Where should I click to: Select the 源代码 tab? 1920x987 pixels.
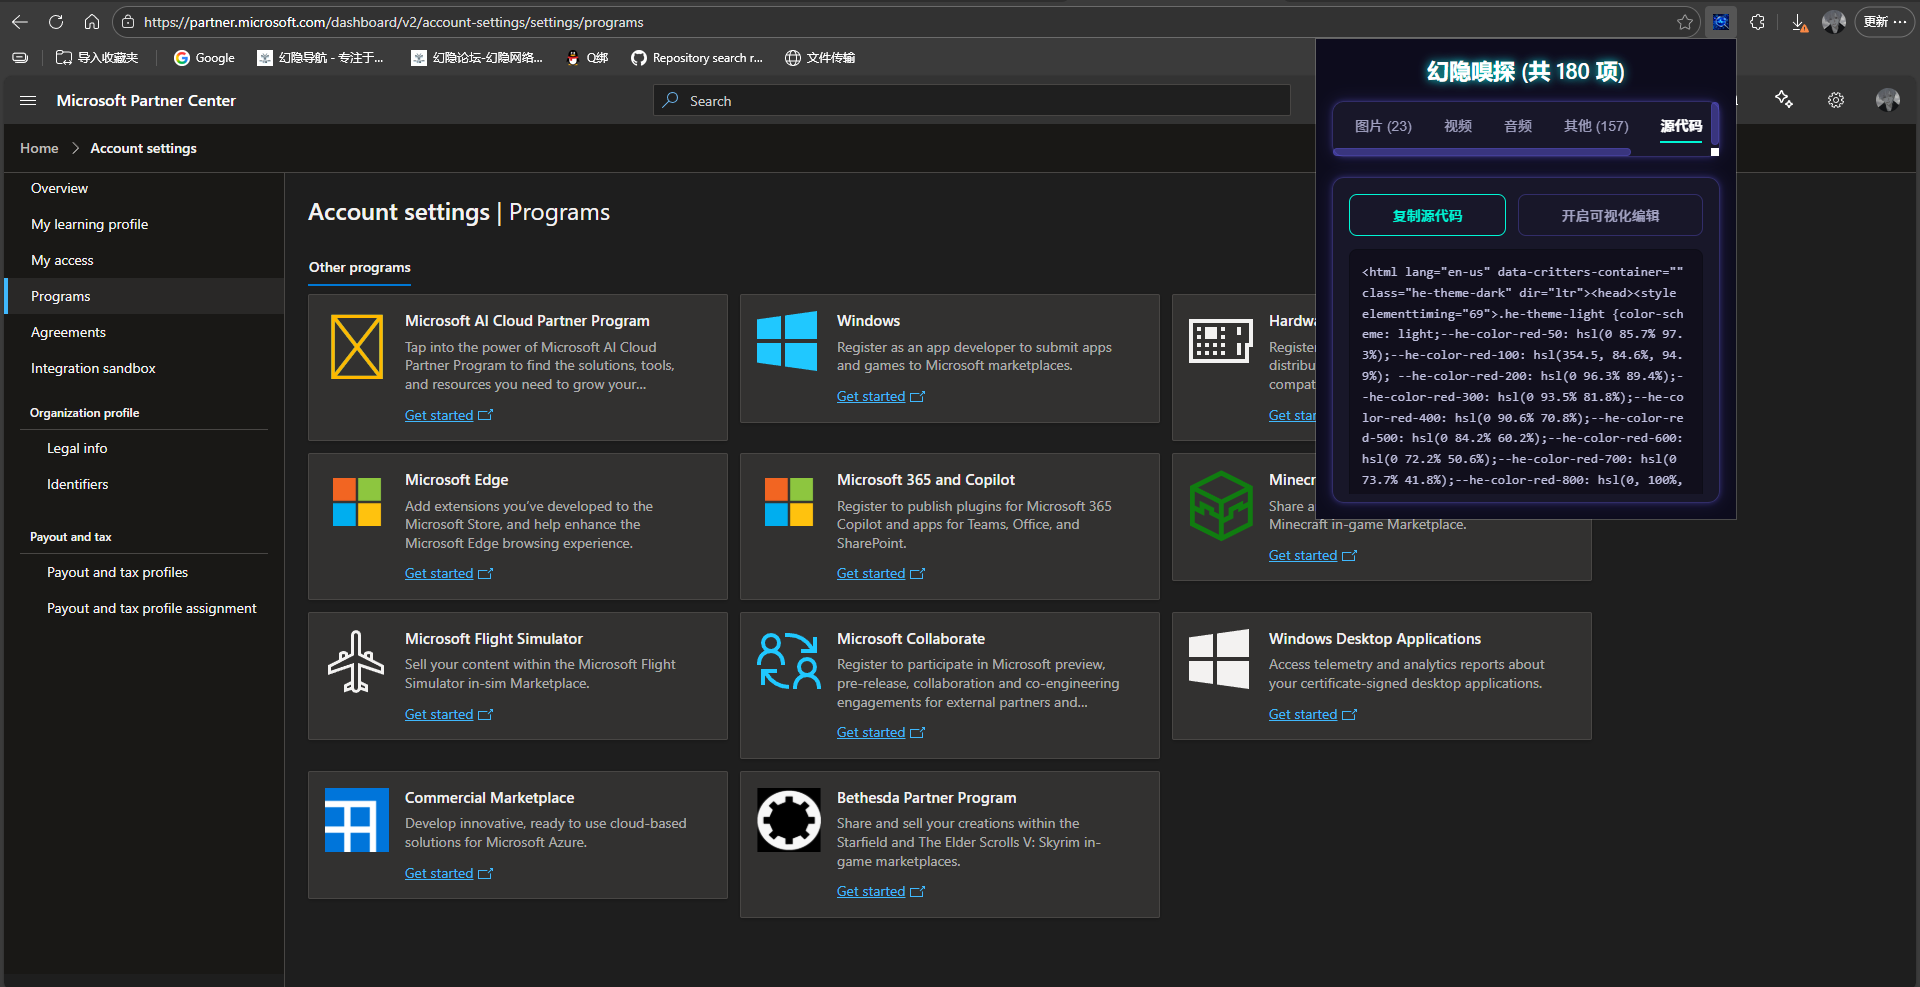click(x=1681, y=126)
